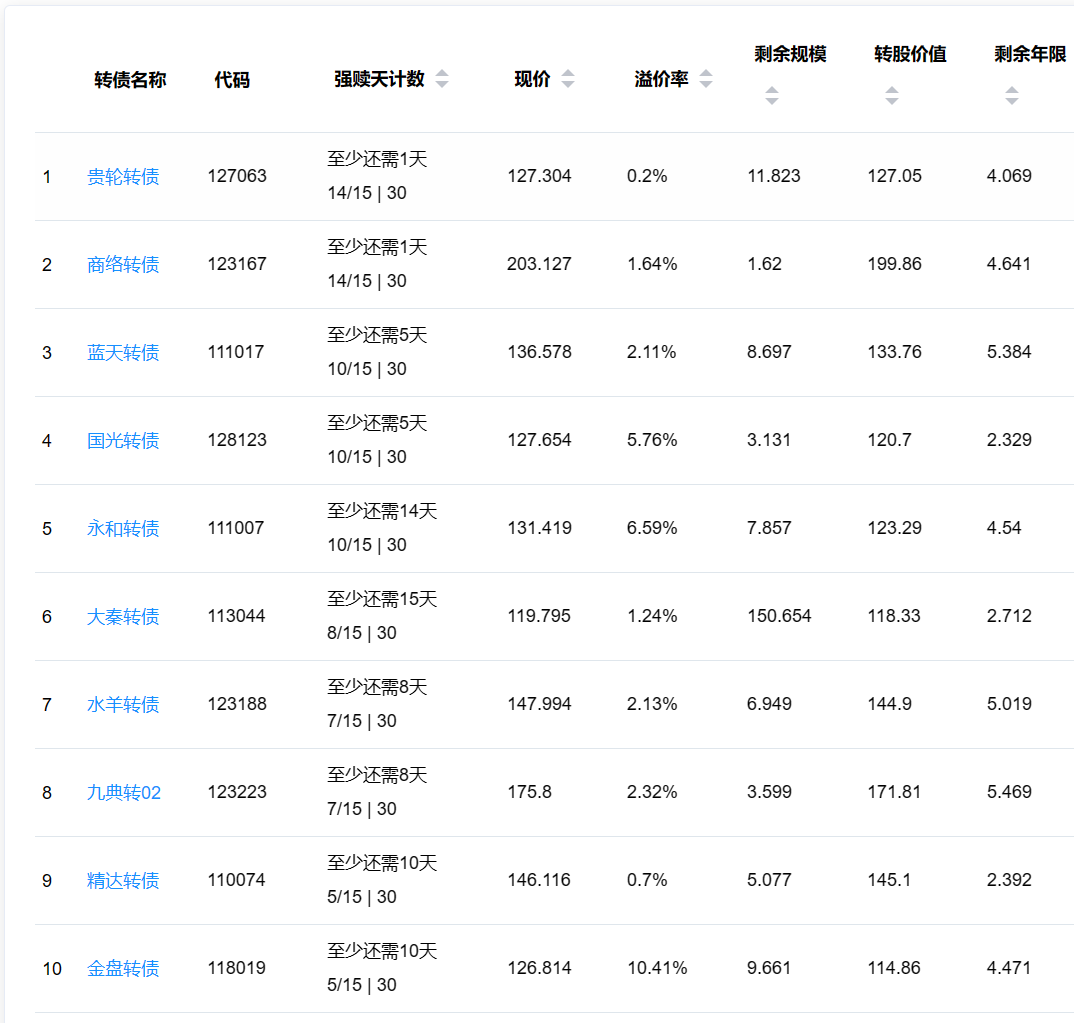Click the 蓝天转债 link

click(x=123, y=353)
